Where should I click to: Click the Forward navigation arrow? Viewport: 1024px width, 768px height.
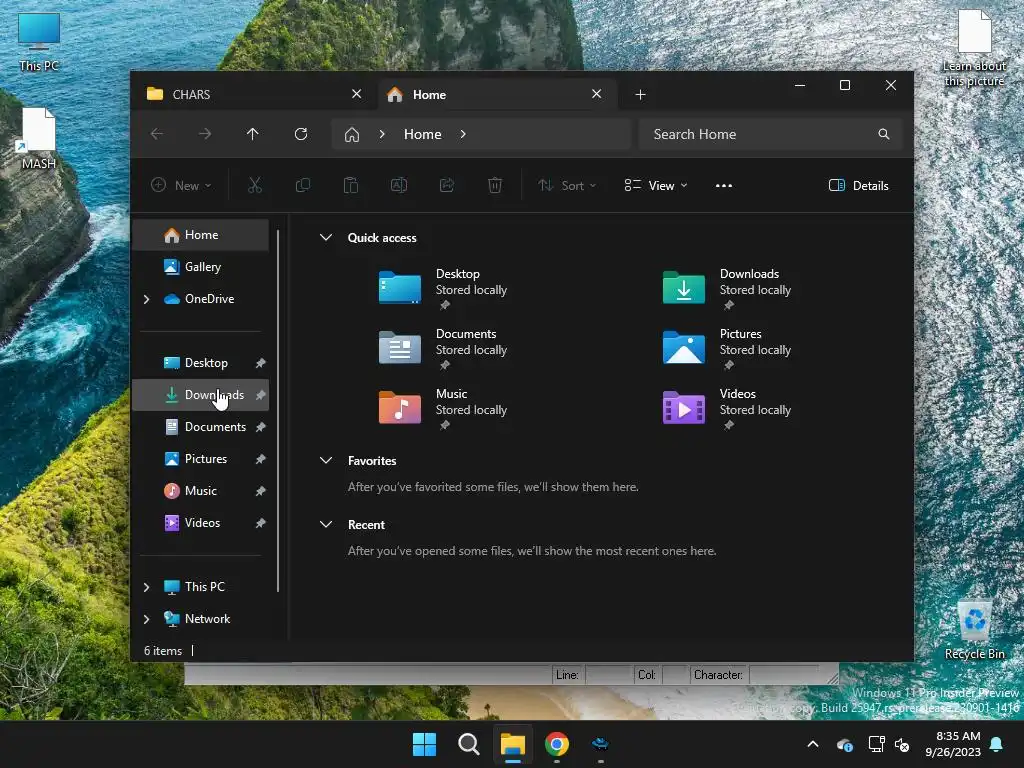click(x=205, y=134)
